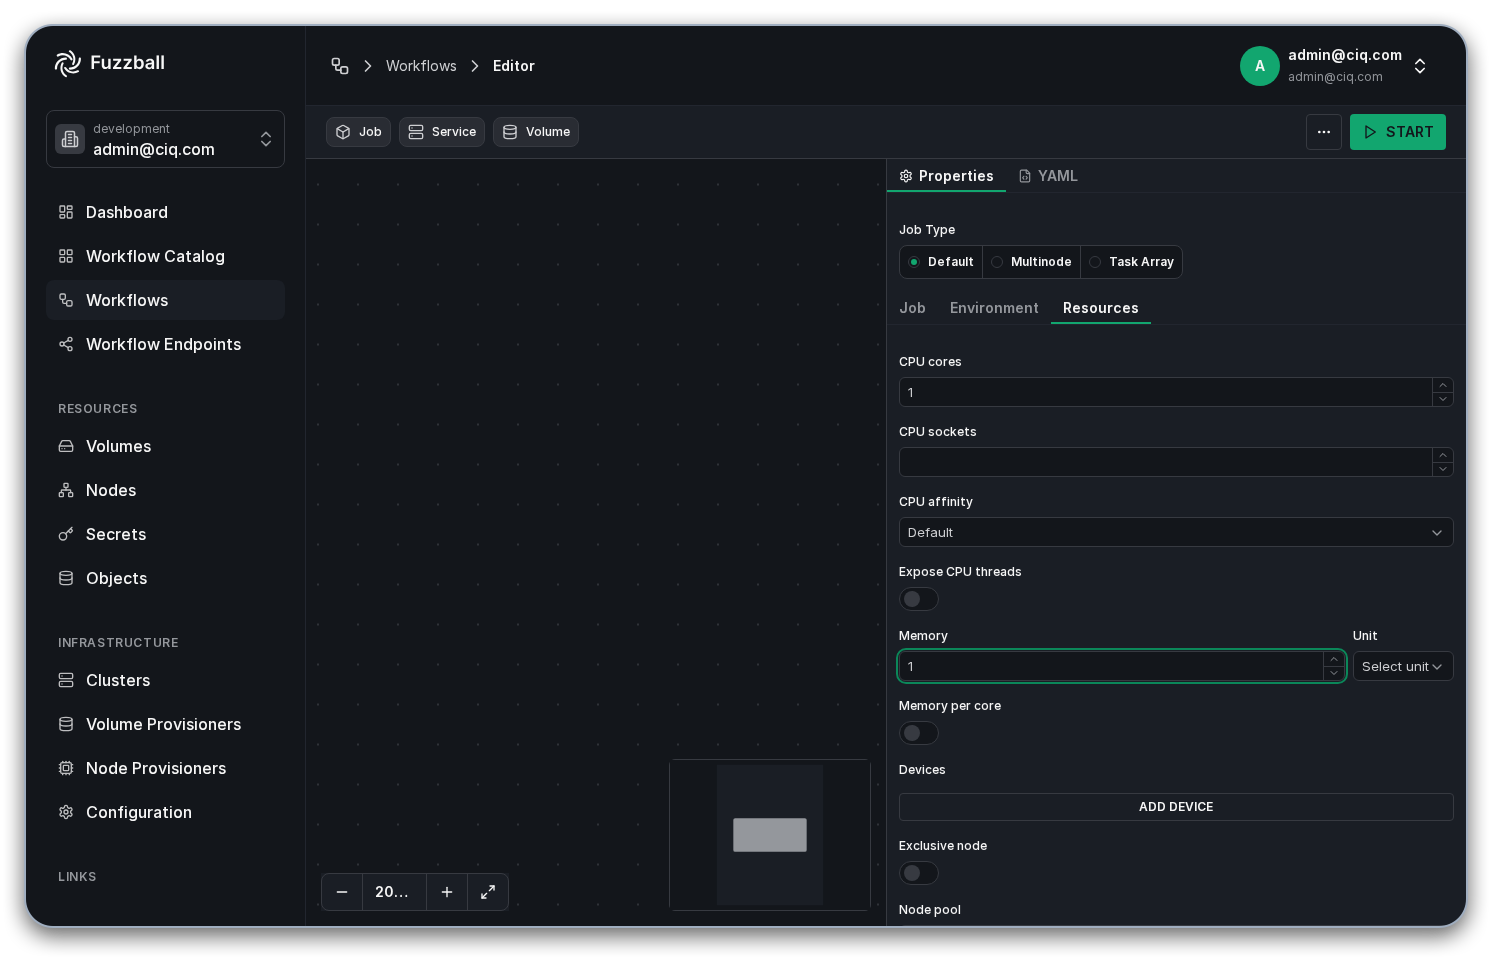The height and width of the screenshot is (960, 1492).
Task: Click the workflows breadcrumb root icon
Action: point(340,66)
